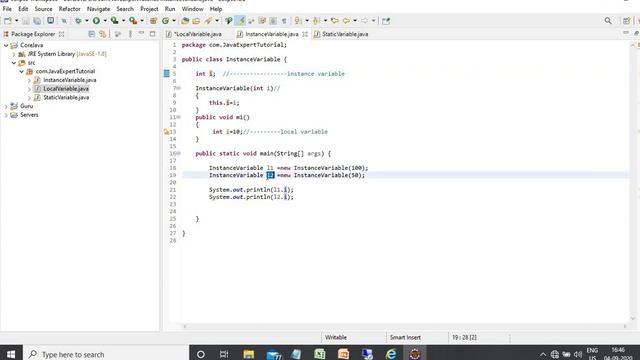Toggle Link with Editor in Package Explorer

tap(102, 34)
